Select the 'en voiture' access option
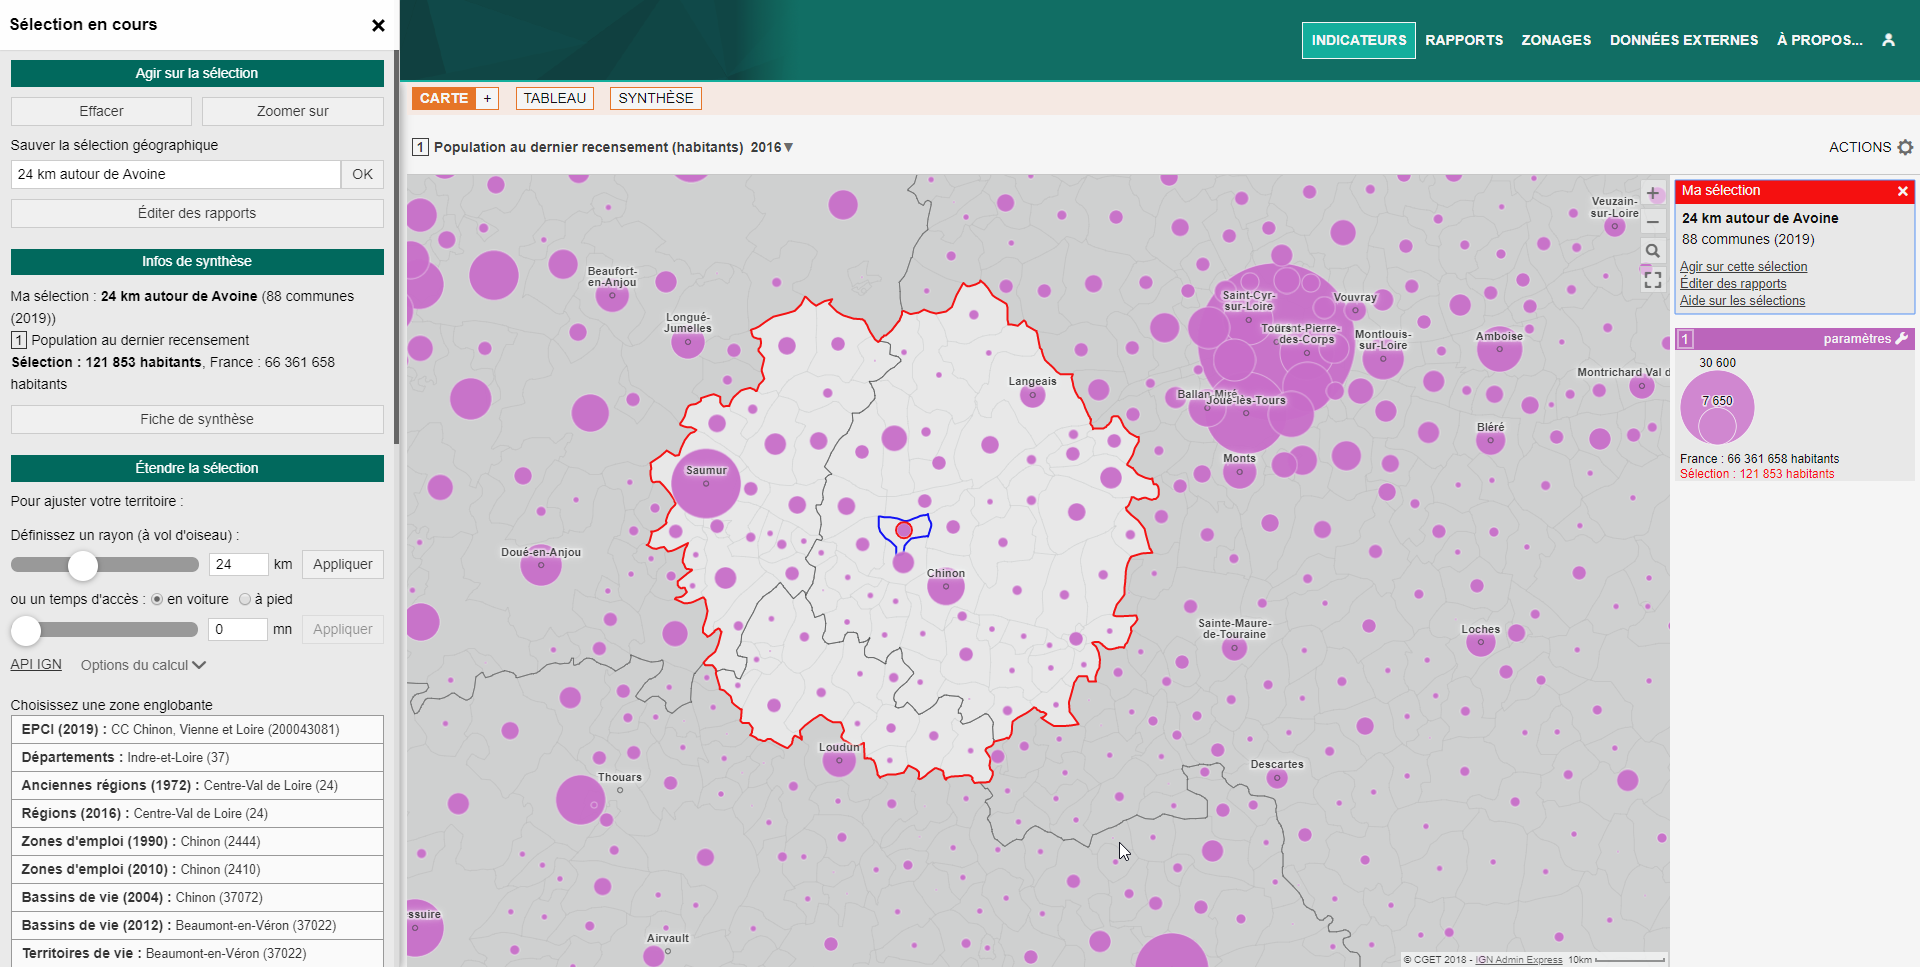This screenshot has width=1920, height=967. (157, 600)
